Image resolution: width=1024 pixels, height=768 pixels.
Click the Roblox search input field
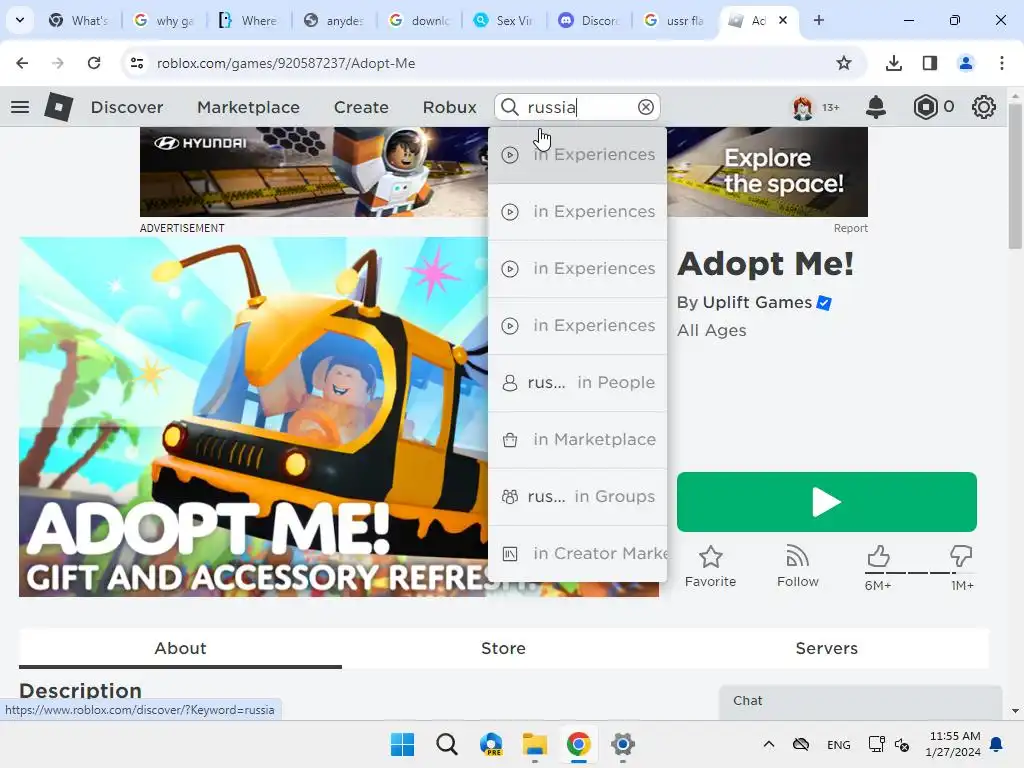pyautogui.click(x=578, y=107)
